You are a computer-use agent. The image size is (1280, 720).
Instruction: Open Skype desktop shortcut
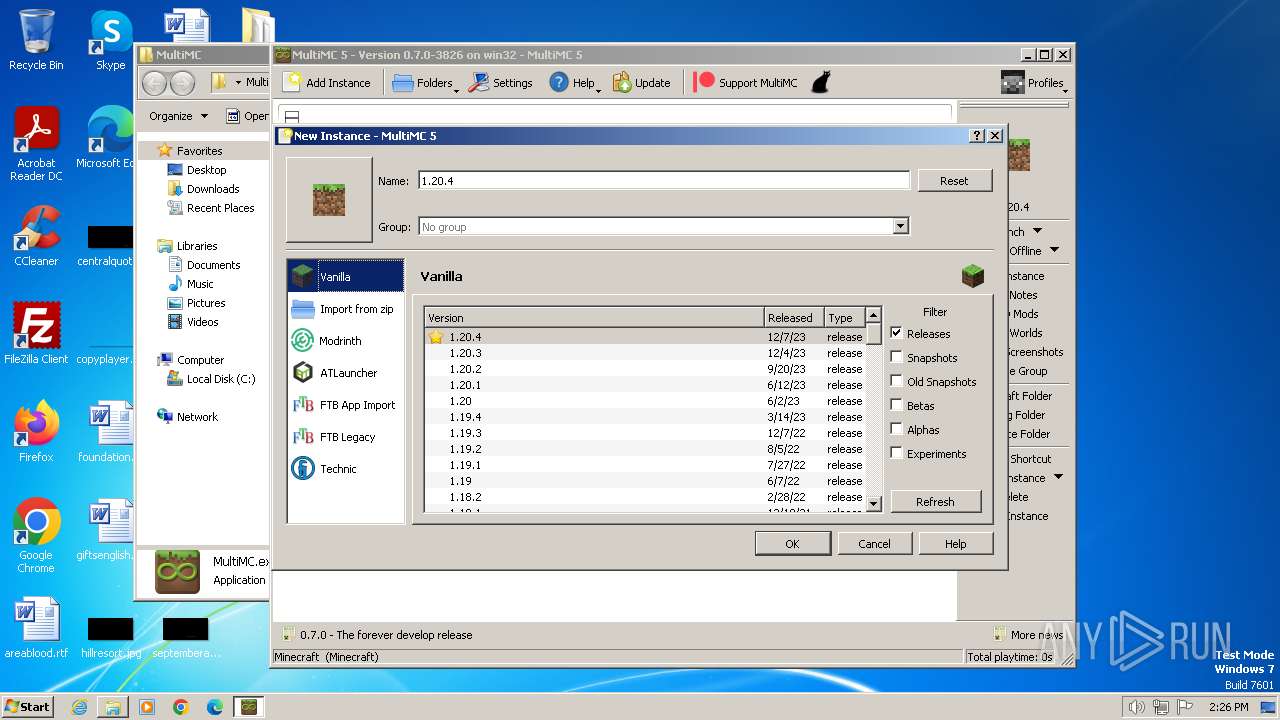pyautogui.click(x=111, y=40)
